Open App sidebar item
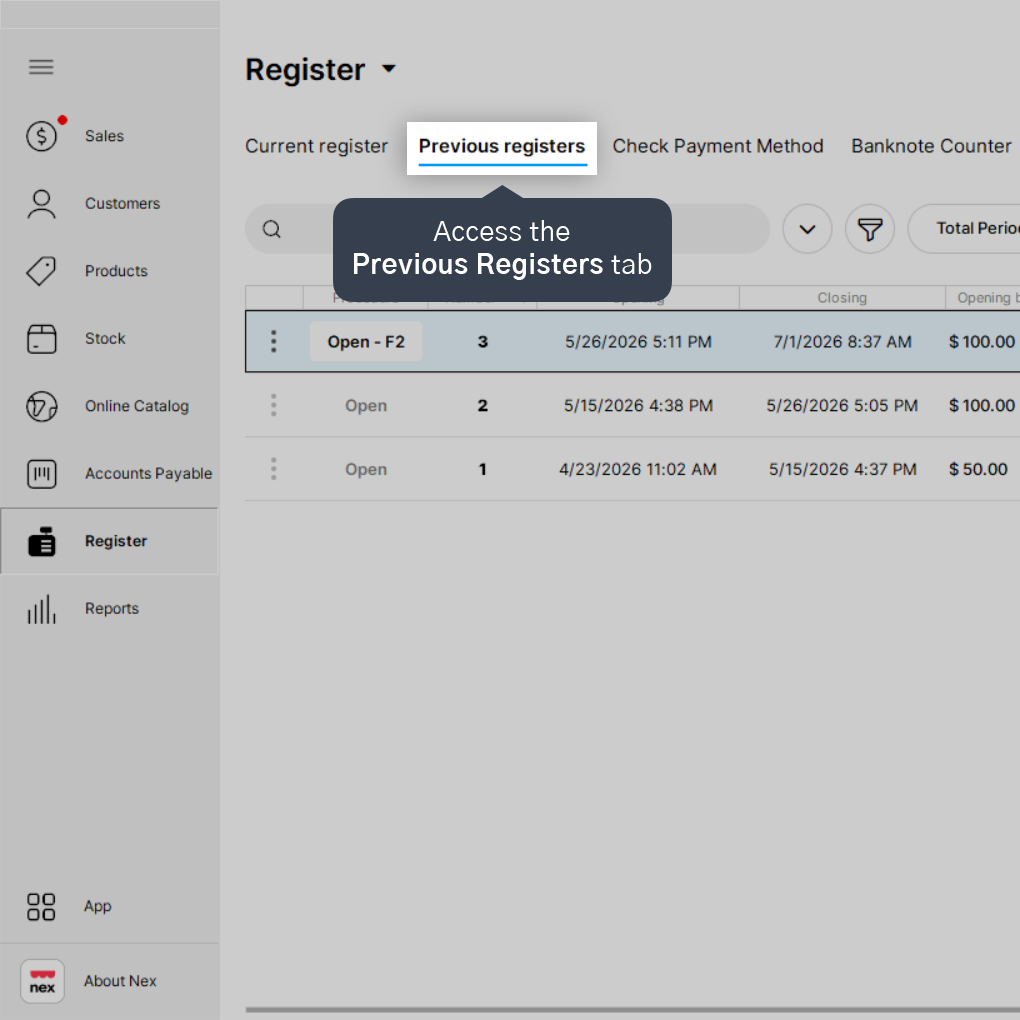Image resolution: width=1020 pixels, height=1020 pixels. pyautogui.click(x=97, y=907)
